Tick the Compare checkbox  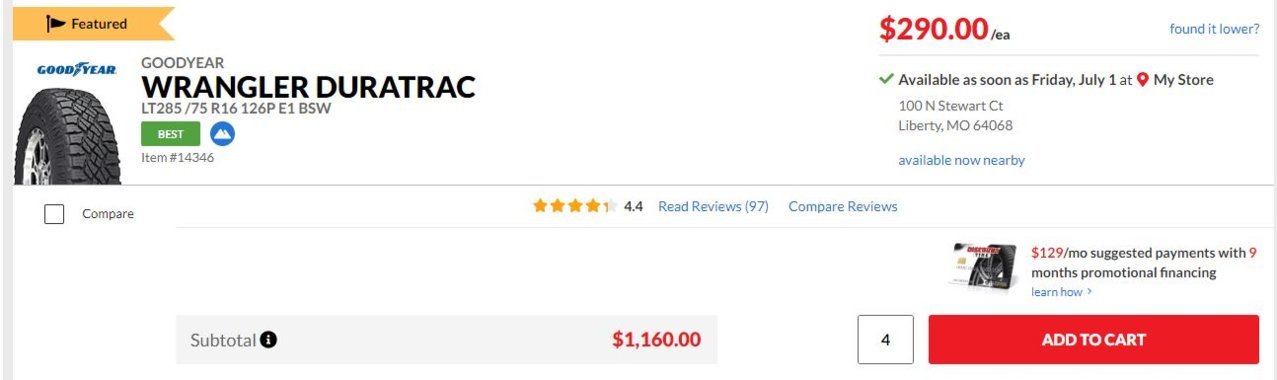pos(55,214)
